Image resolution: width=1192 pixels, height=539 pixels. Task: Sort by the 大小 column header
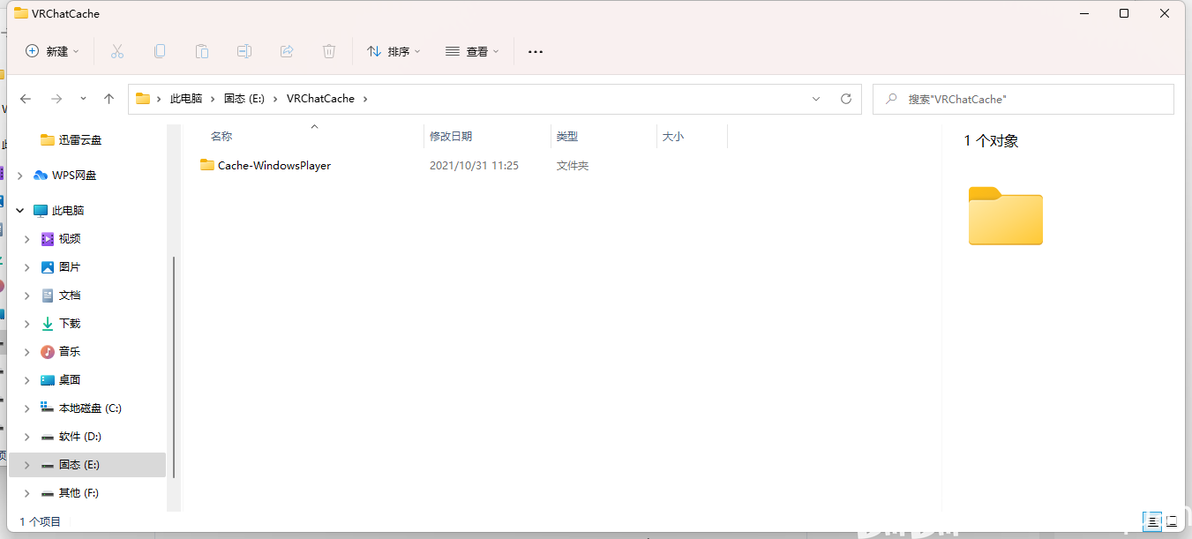click(673, 136)
